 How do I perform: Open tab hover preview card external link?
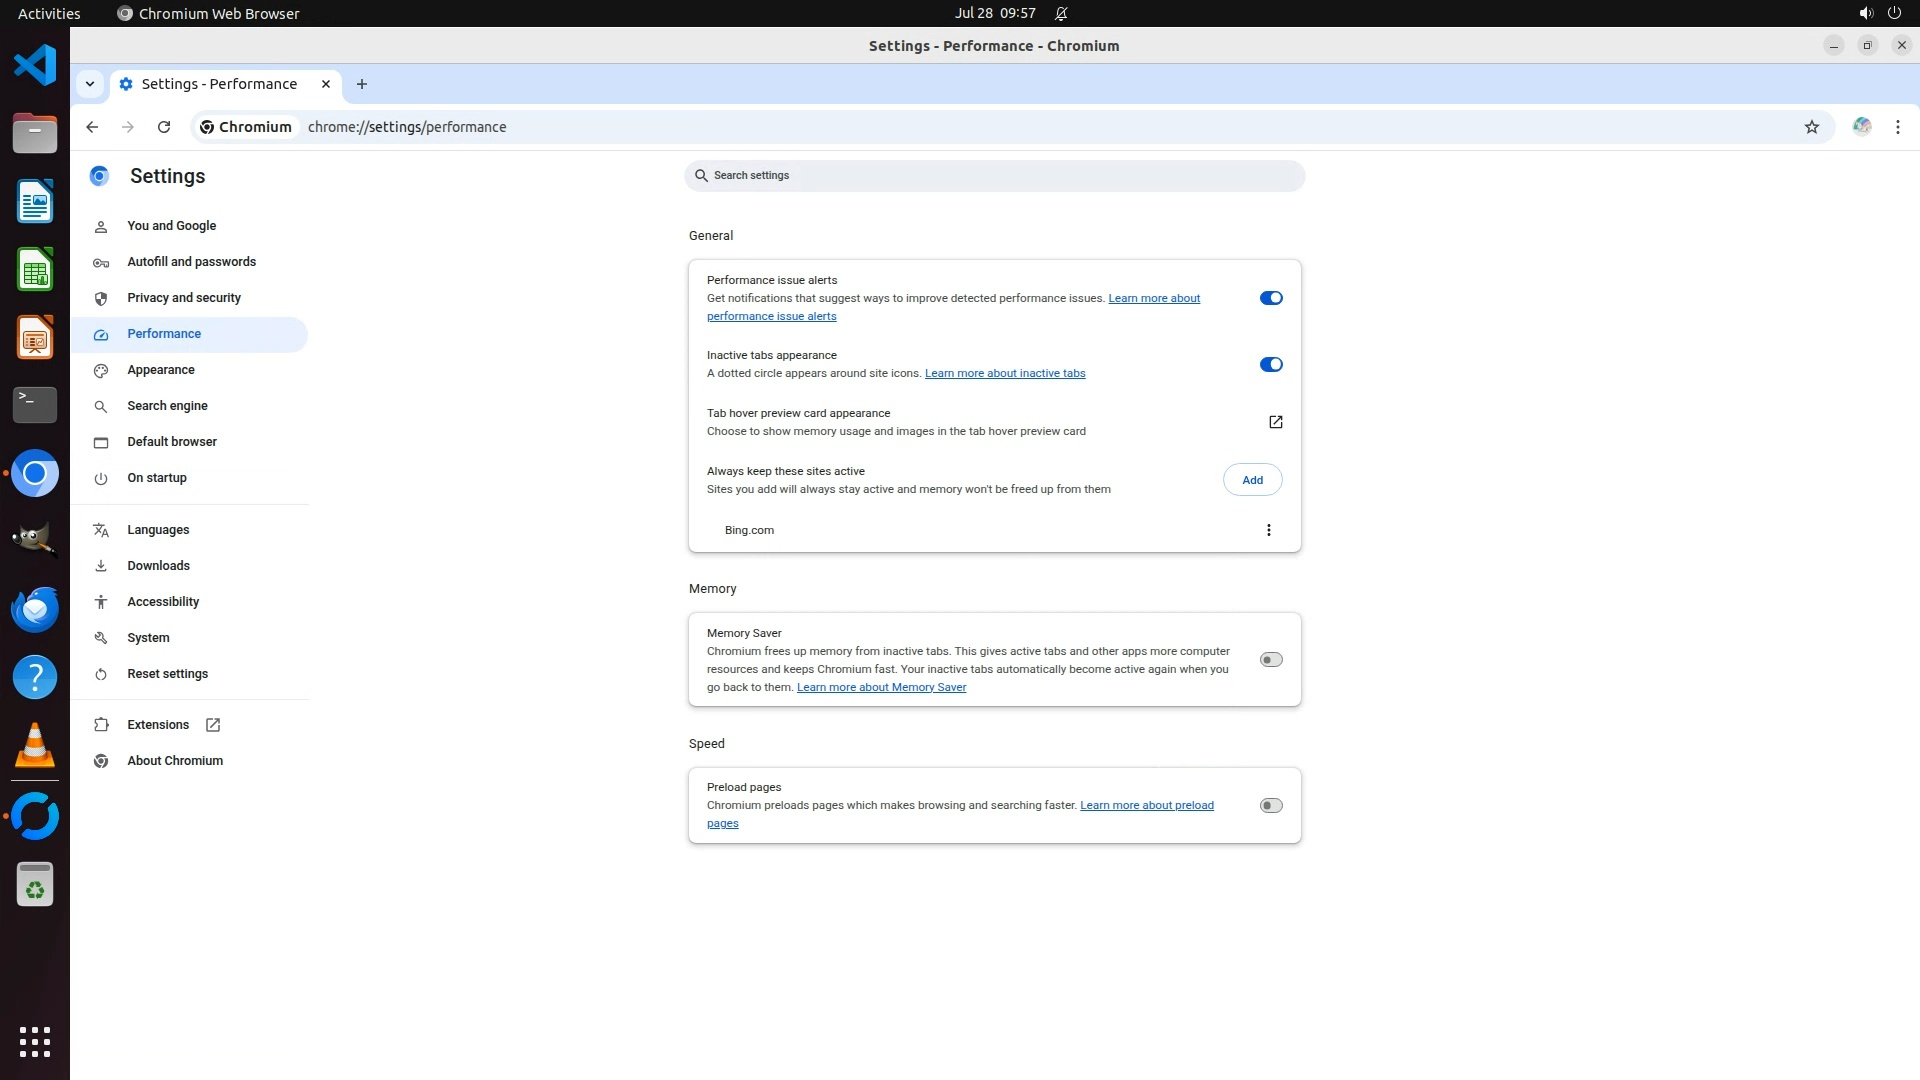tap(1275, 422)
